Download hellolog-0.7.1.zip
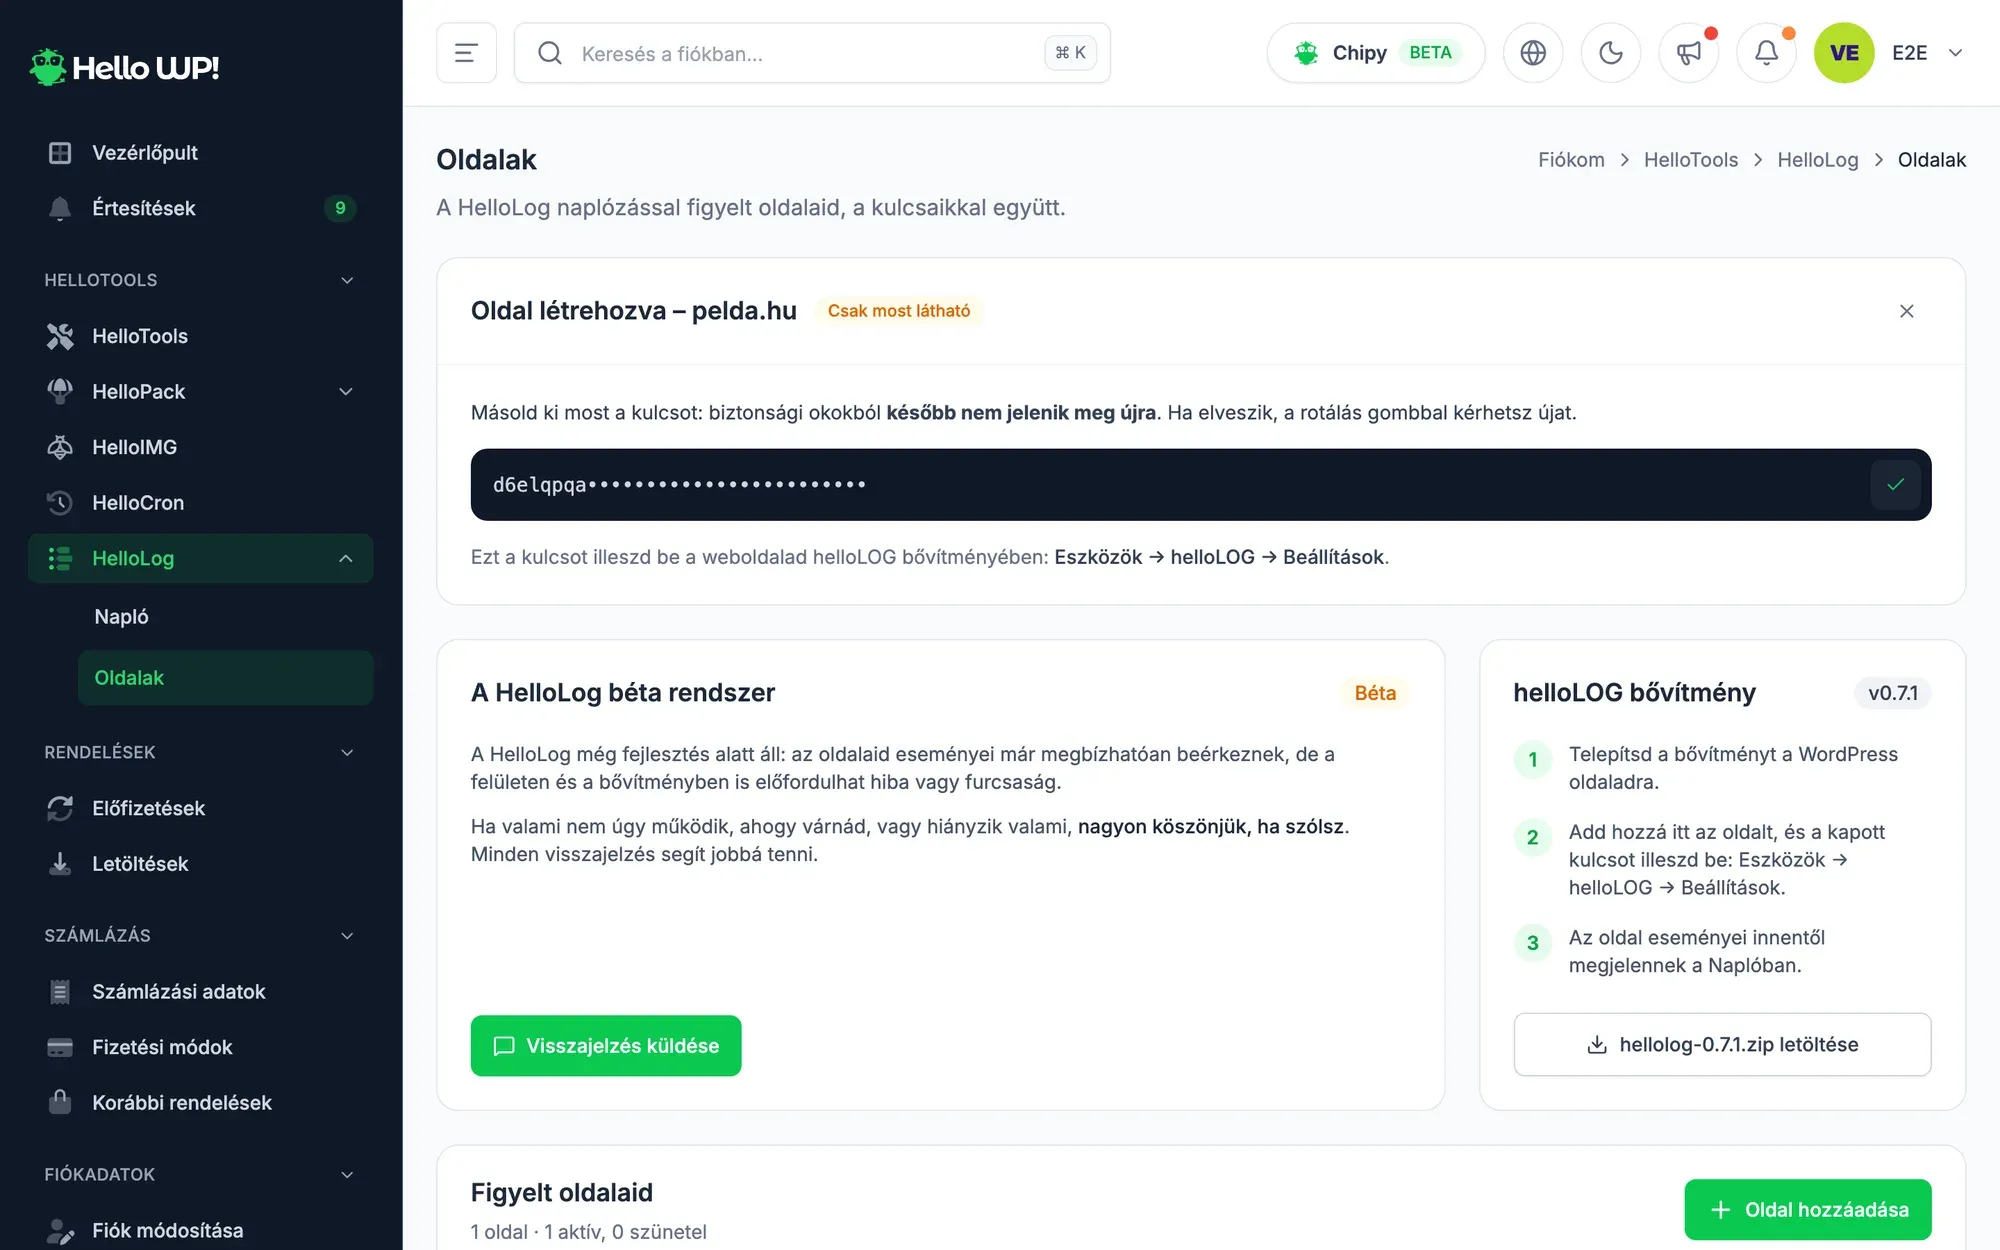The image size is (2000, 1250). (x=1722, y=1045)
